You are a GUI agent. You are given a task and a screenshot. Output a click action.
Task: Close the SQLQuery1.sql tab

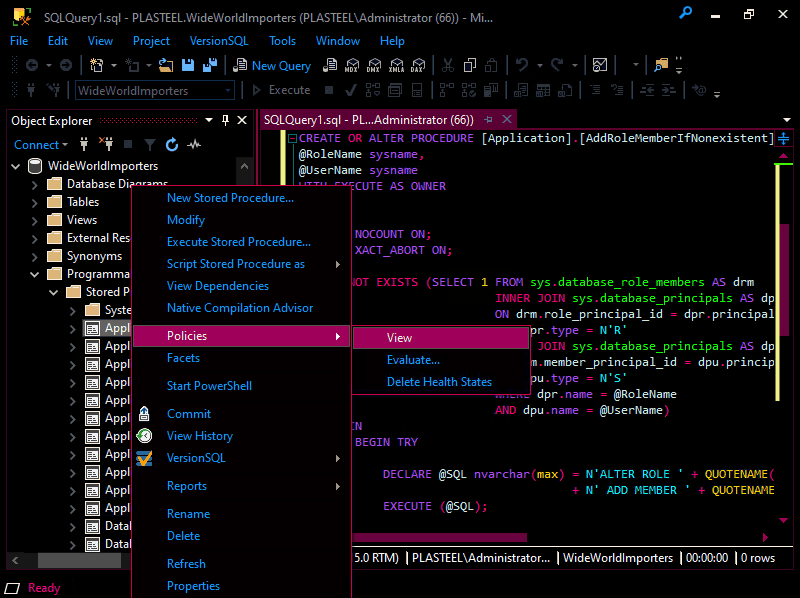tap(507, 119)
